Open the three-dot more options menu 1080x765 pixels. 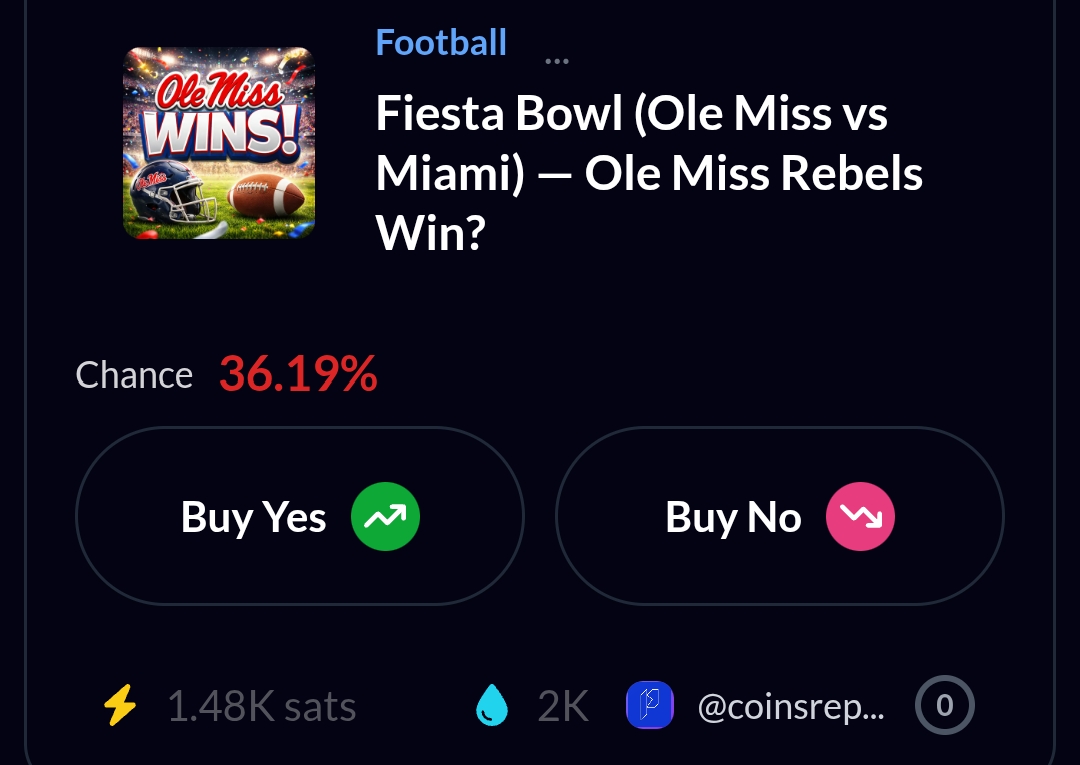tap(556, 61)
